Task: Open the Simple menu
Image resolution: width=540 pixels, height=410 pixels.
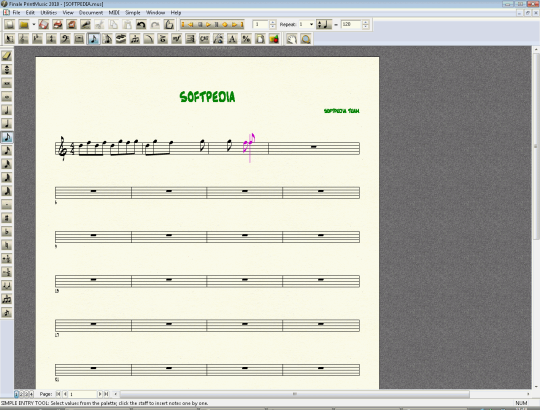Action: (x=133, y=13)
